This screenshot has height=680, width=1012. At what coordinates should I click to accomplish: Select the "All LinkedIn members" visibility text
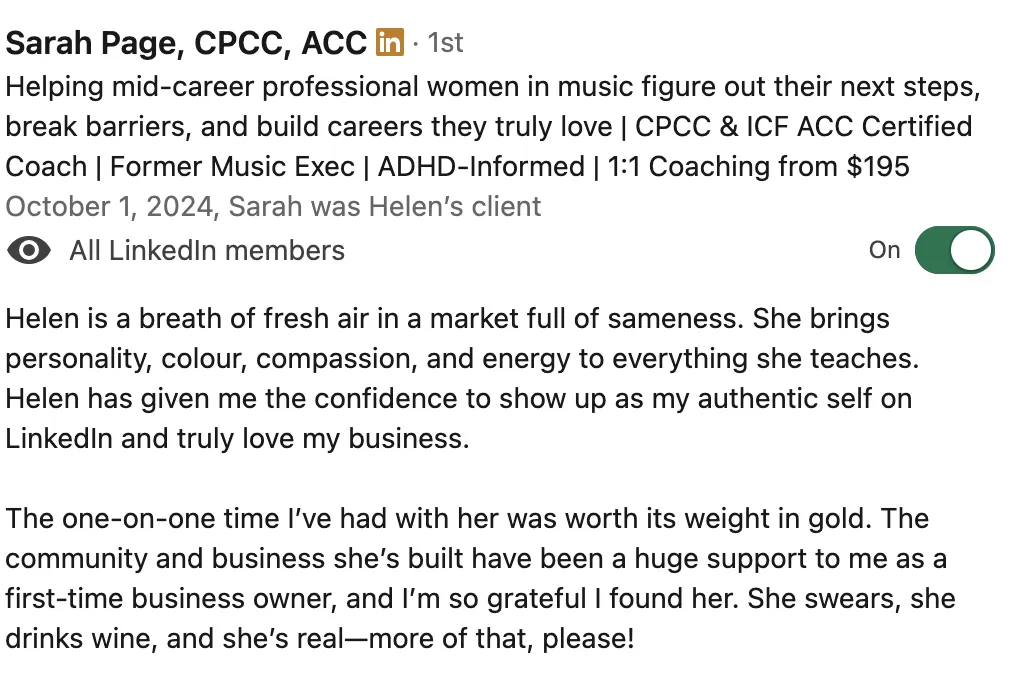click(x=207, y=250)
